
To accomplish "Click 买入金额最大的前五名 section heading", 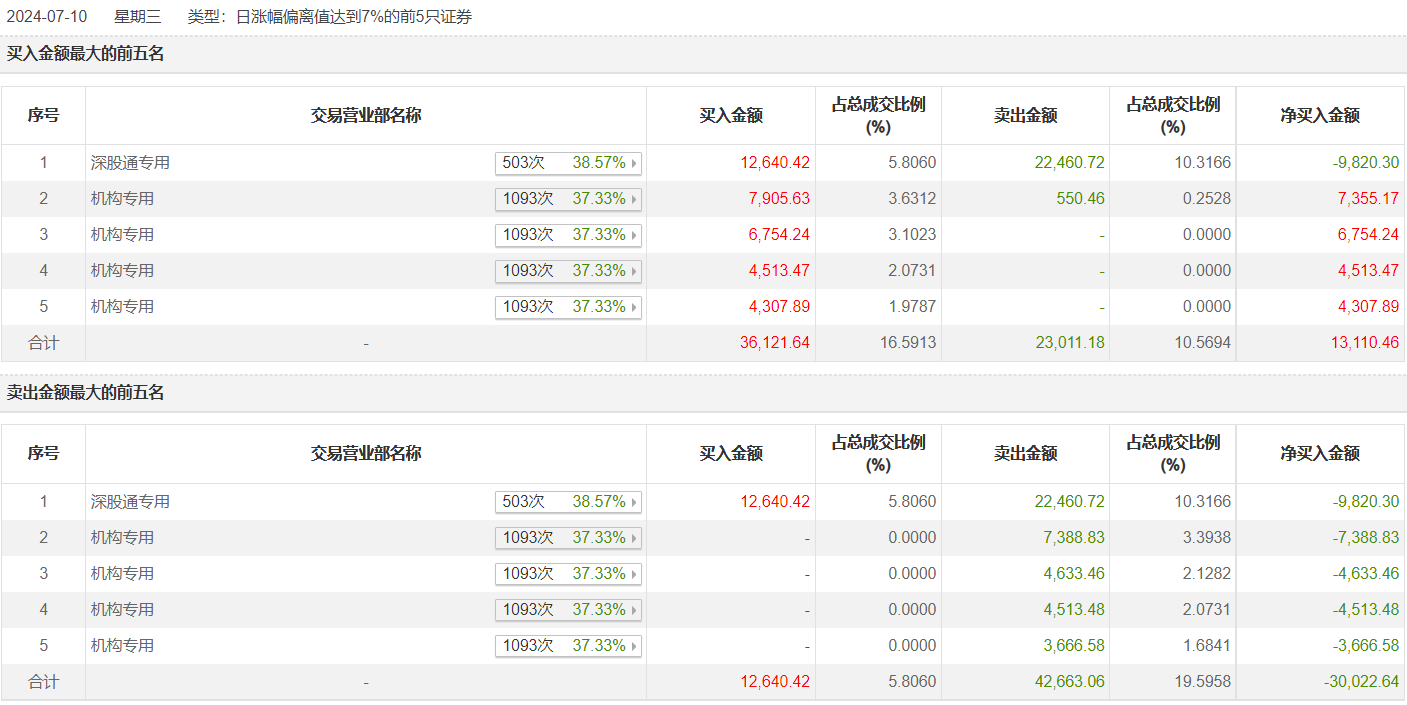I will [x=86, y=54].
